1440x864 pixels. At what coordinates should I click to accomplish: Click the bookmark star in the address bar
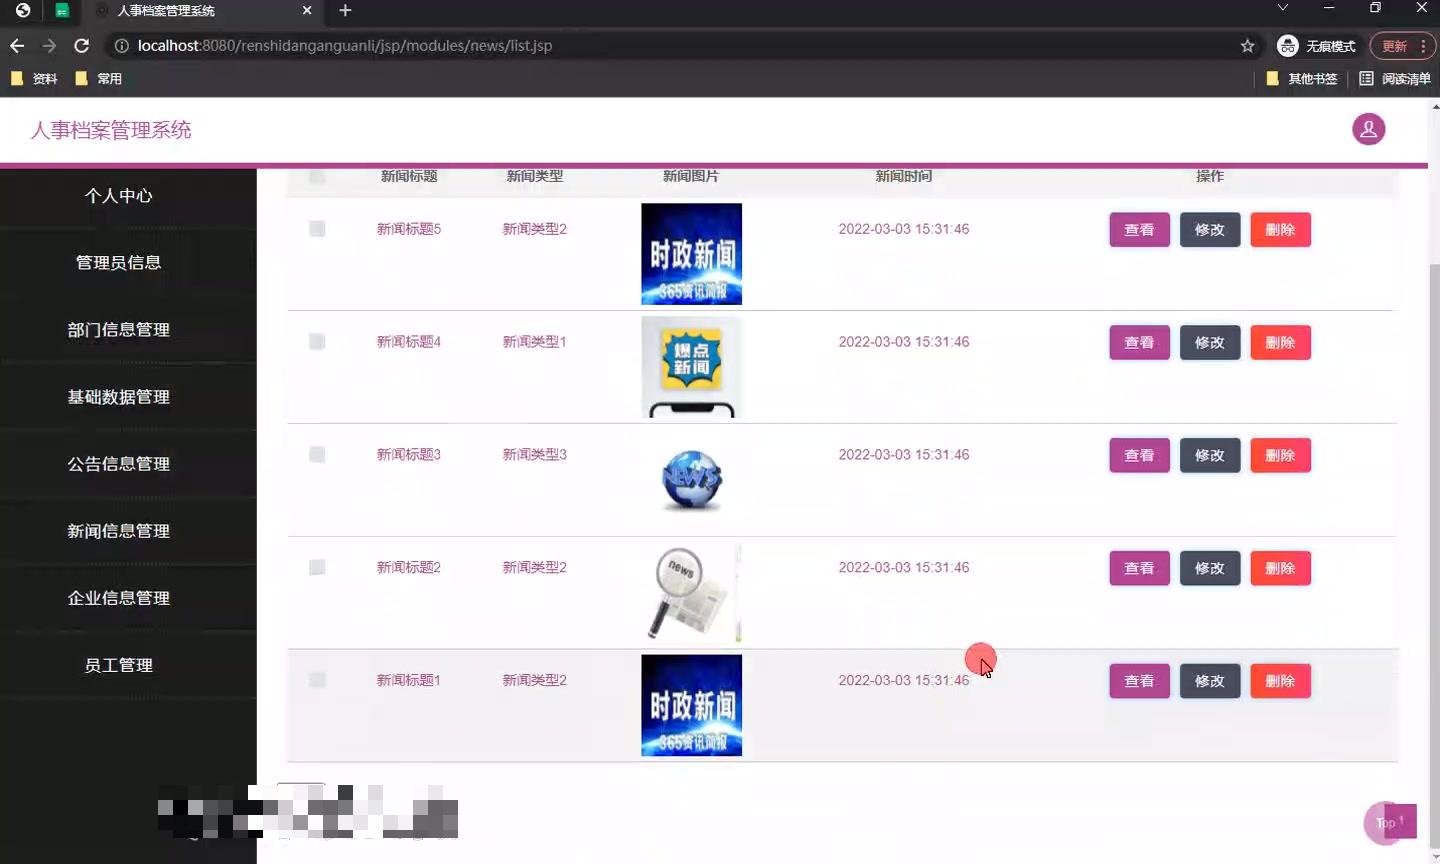coord(1247,45)
